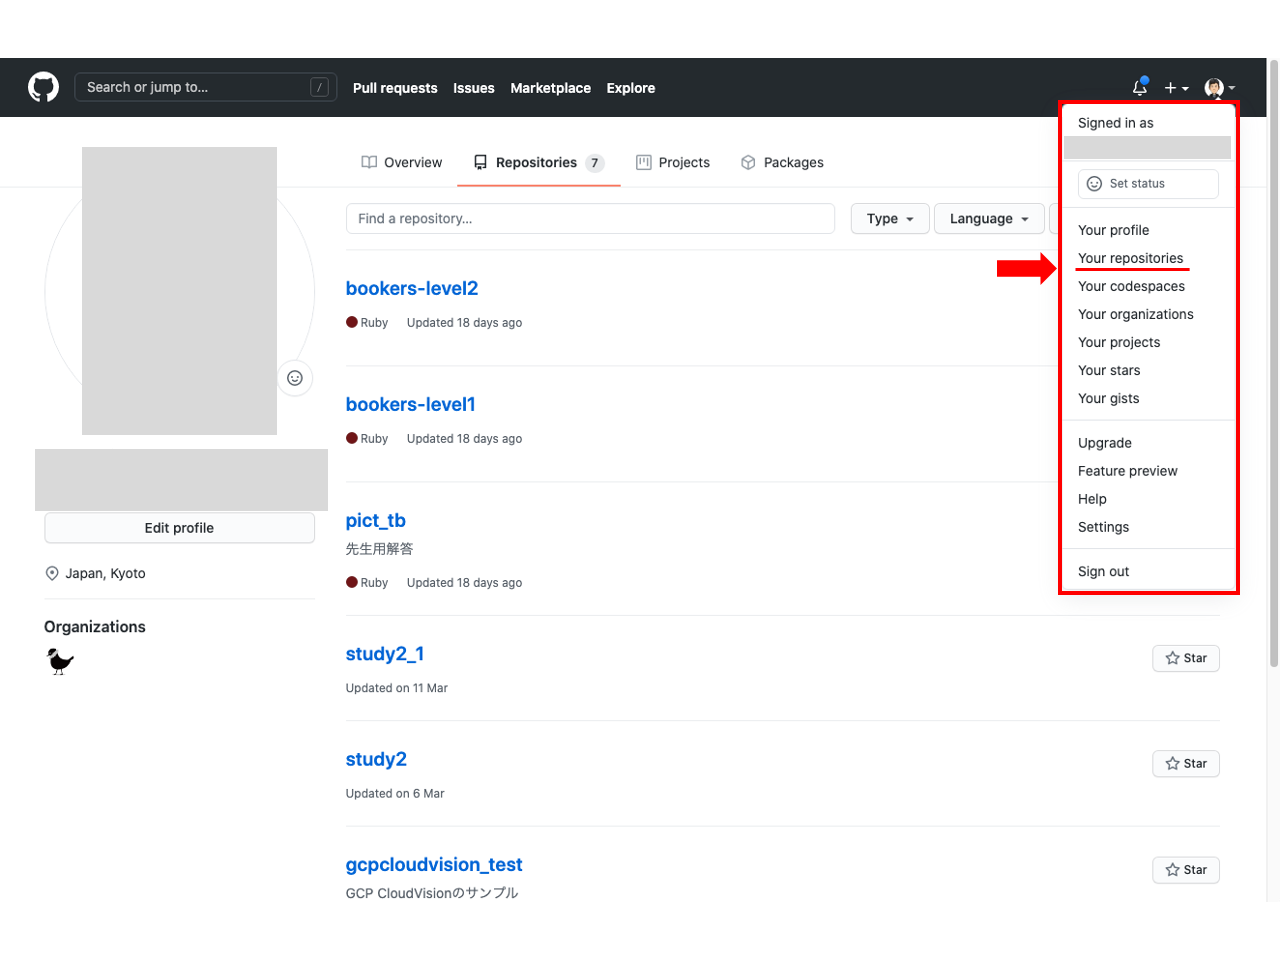Click the Updated on 6 Mar text
The height and width of the screenshot is (960, 1280).
click(x=395, y=794)
